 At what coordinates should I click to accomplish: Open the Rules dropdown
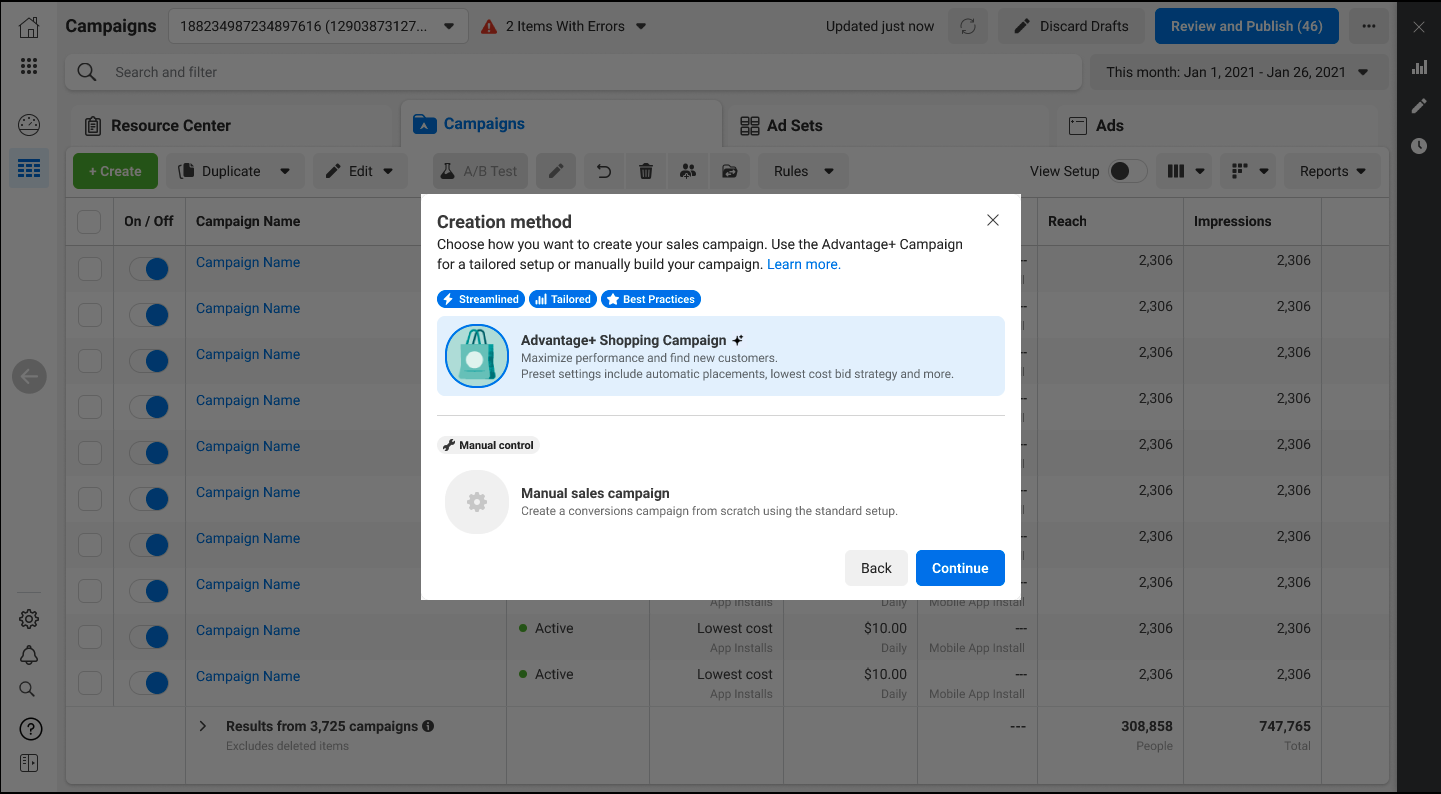[x=802, y=171]
